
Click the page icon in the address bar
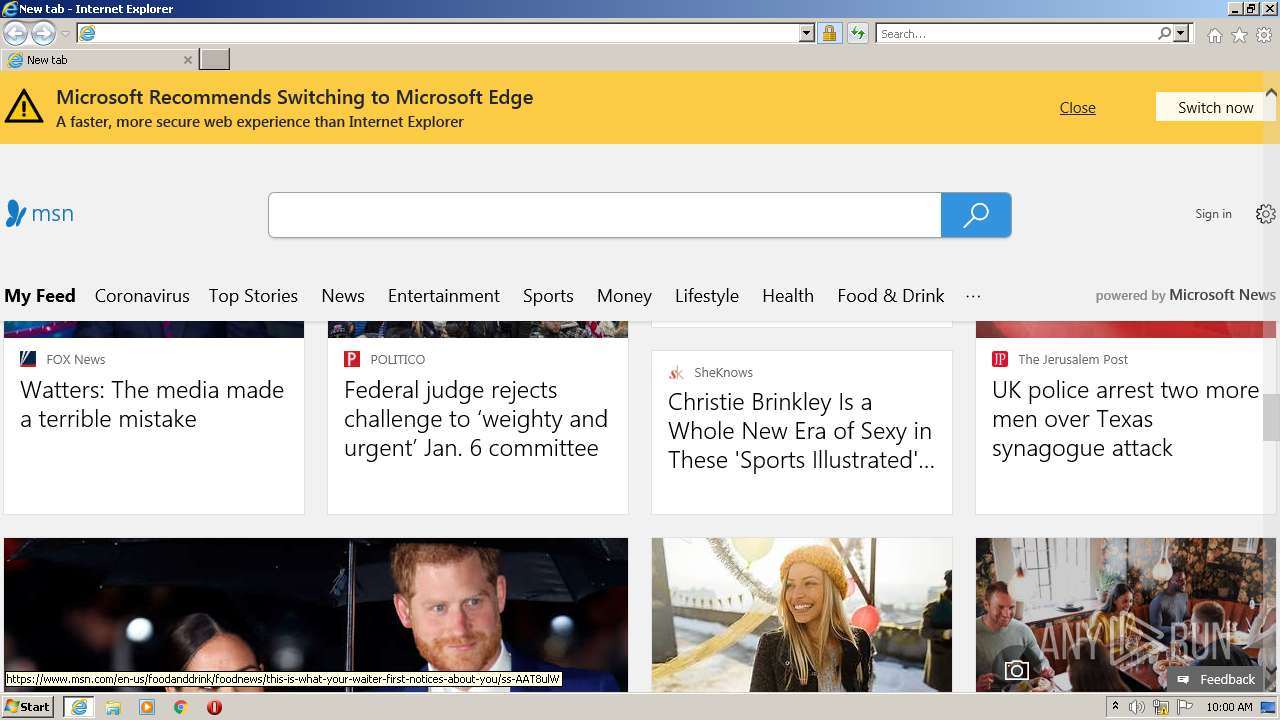click(87, 33)
